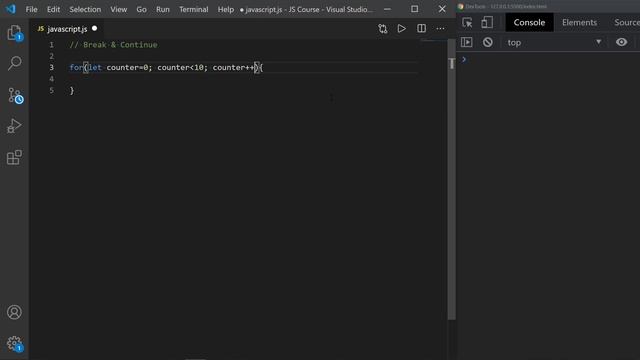Select the javascript.js editor tab
Viewport: 640px width, 360px height.
(67, 29)
